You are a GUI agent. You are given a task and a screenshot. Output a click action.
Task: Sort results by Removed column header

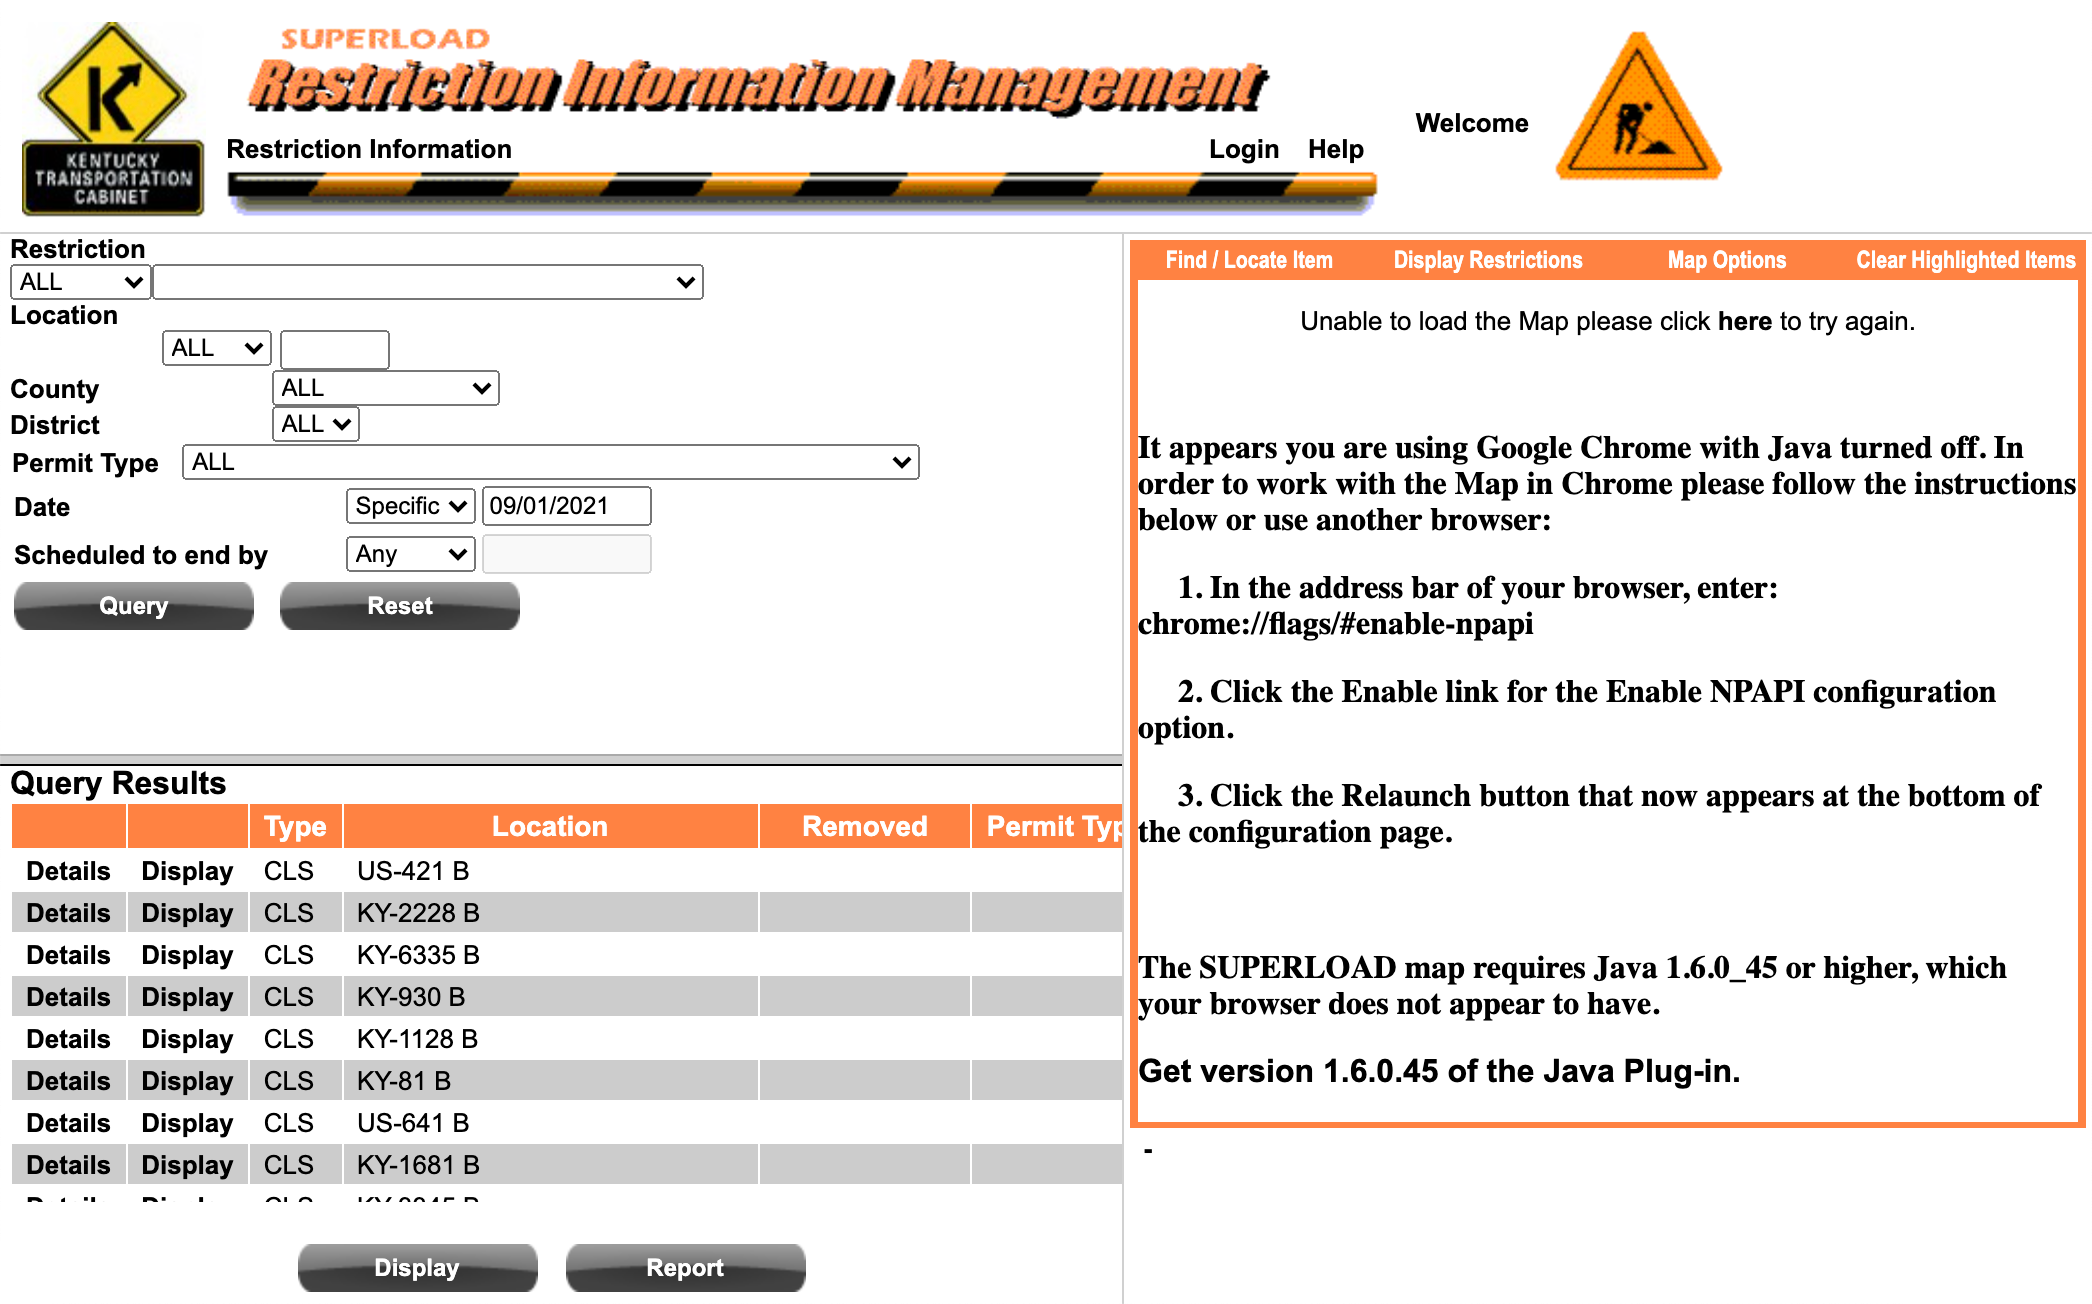click(x=865, y=826)
